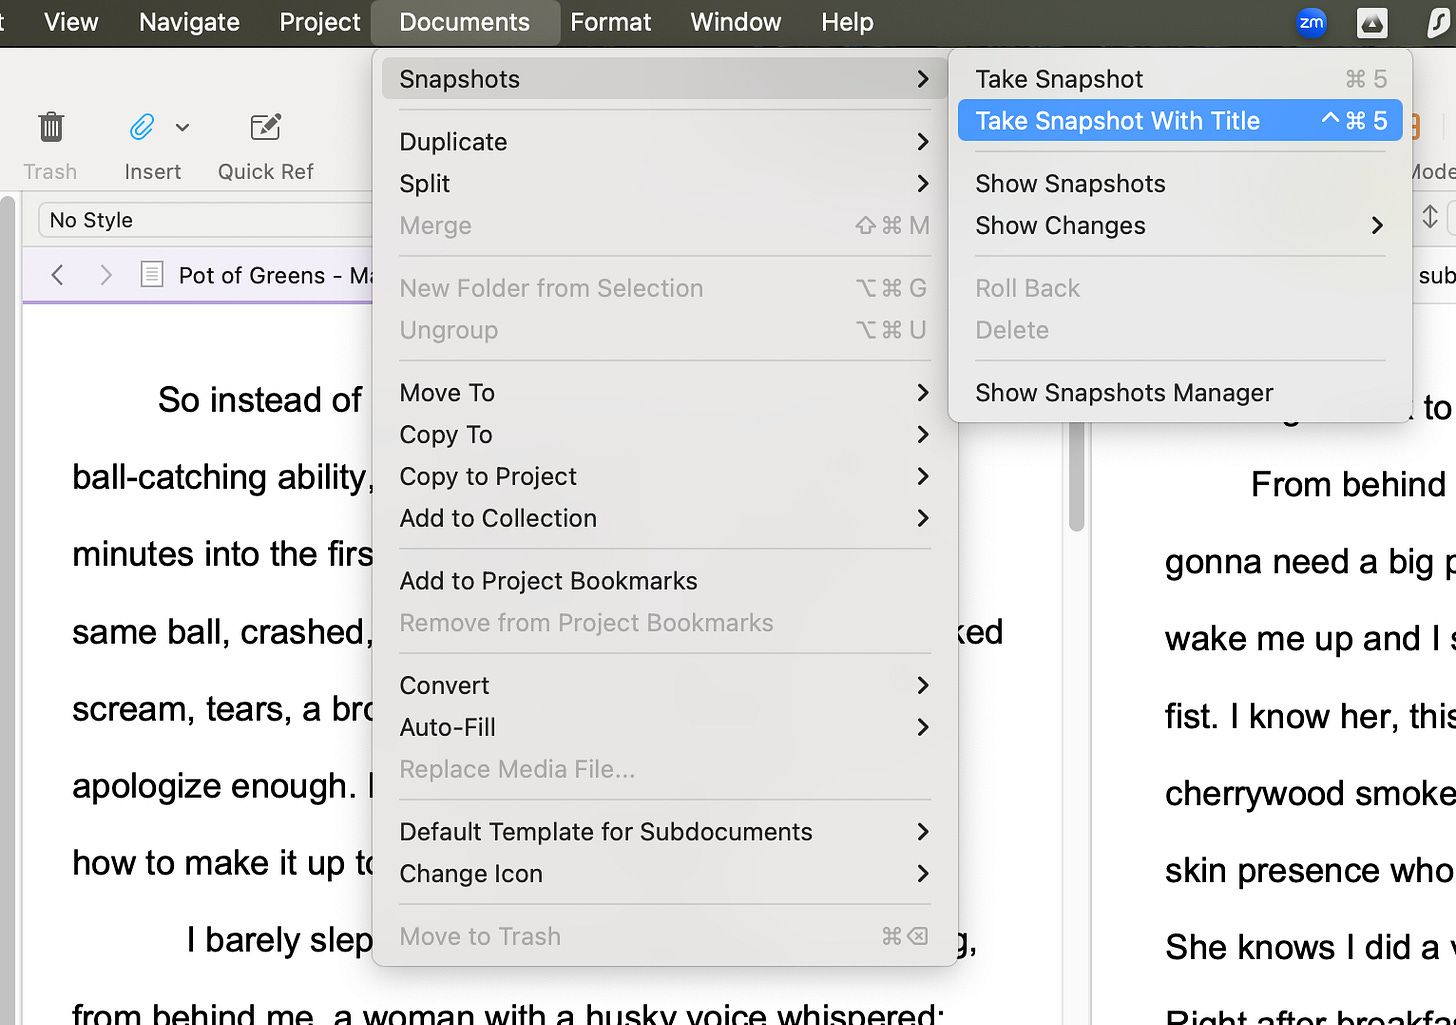Screen dimensions: 1456x1025
Task: Choose Show Snapshots Manager
Action: pyautogui.click(x=1123, y=392)
